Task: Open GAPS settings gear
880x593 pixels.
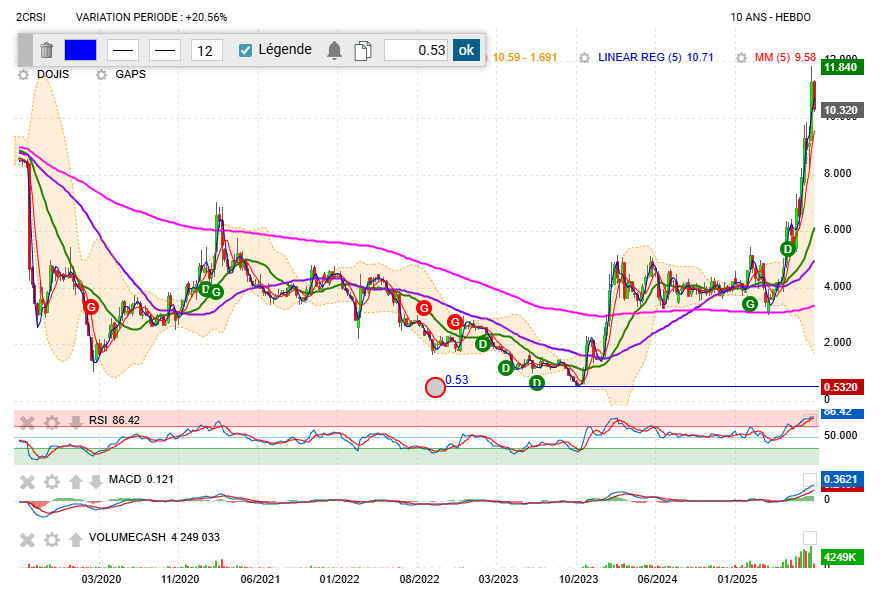Action: (101, 74)
